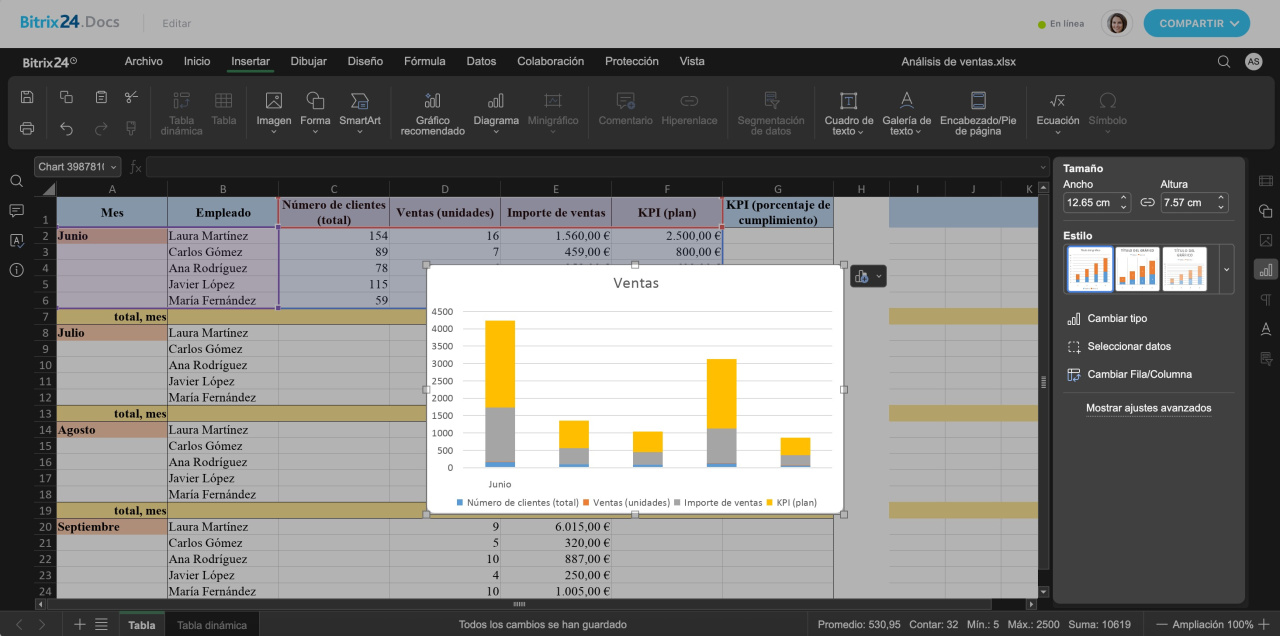The width and height of the screenshot is (1280, 636).
Task: Click Mostrar ajustes avanzados link
Action: pos(1148,408)
